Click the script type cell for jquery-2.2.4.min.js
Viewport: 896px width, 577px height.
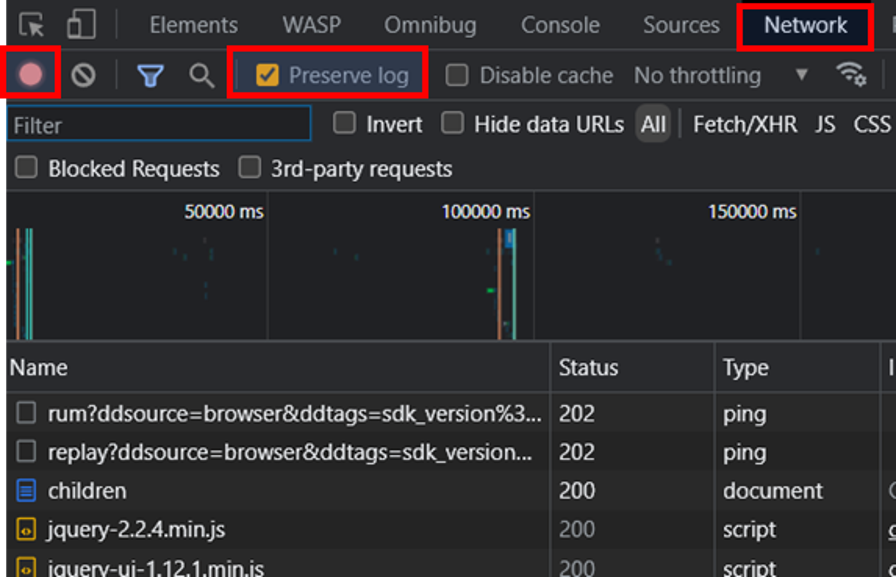[x=749, y=530]
